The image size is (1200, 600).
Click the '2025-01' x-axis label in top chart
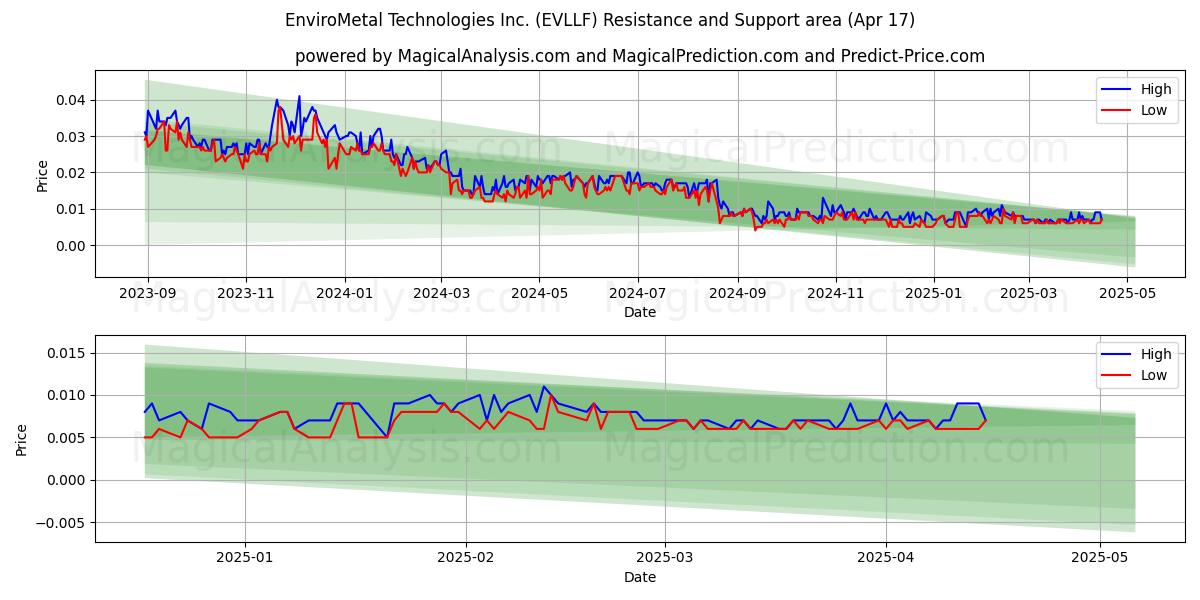click(933, 294)
